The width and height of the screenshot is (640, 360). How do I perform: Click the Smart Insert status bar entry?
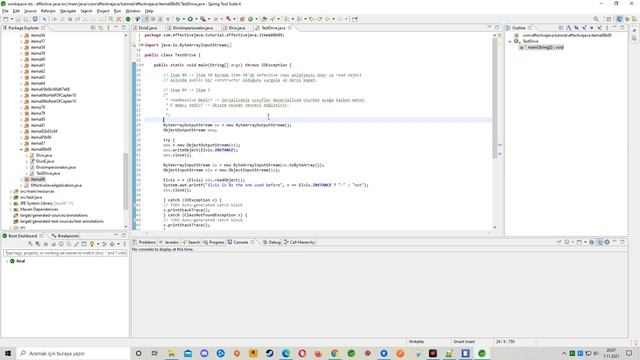coord(464,342)
